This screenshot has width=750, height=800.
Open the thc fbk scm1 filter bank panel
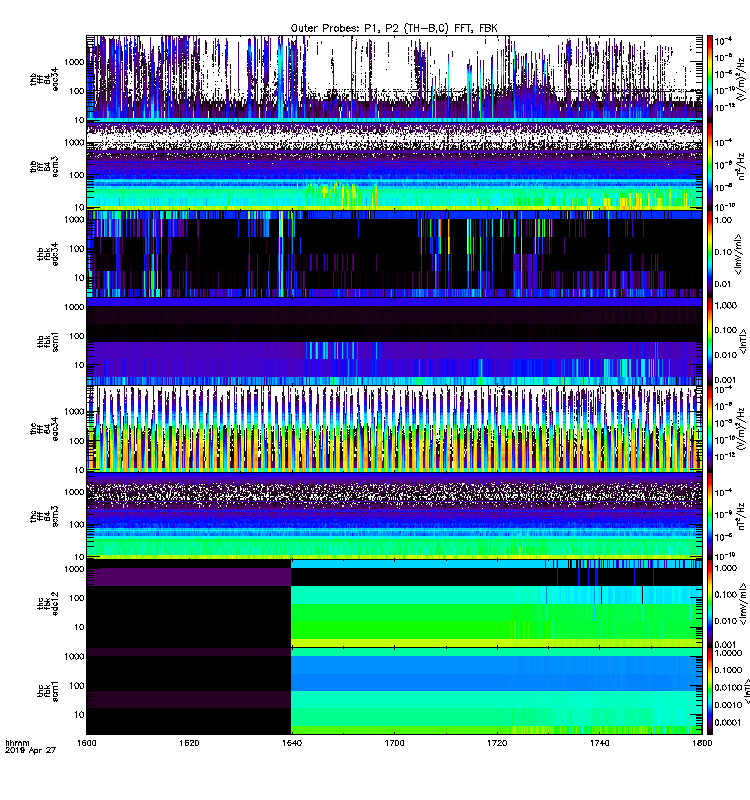coord(394,691)
